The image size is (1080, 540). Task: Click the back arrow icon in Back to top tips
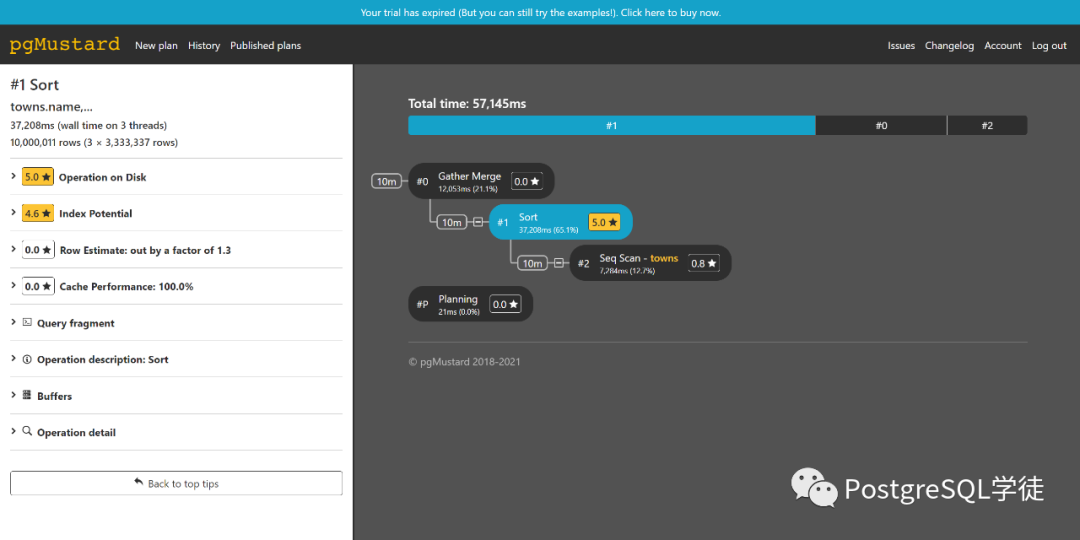(x=138, y=482)
